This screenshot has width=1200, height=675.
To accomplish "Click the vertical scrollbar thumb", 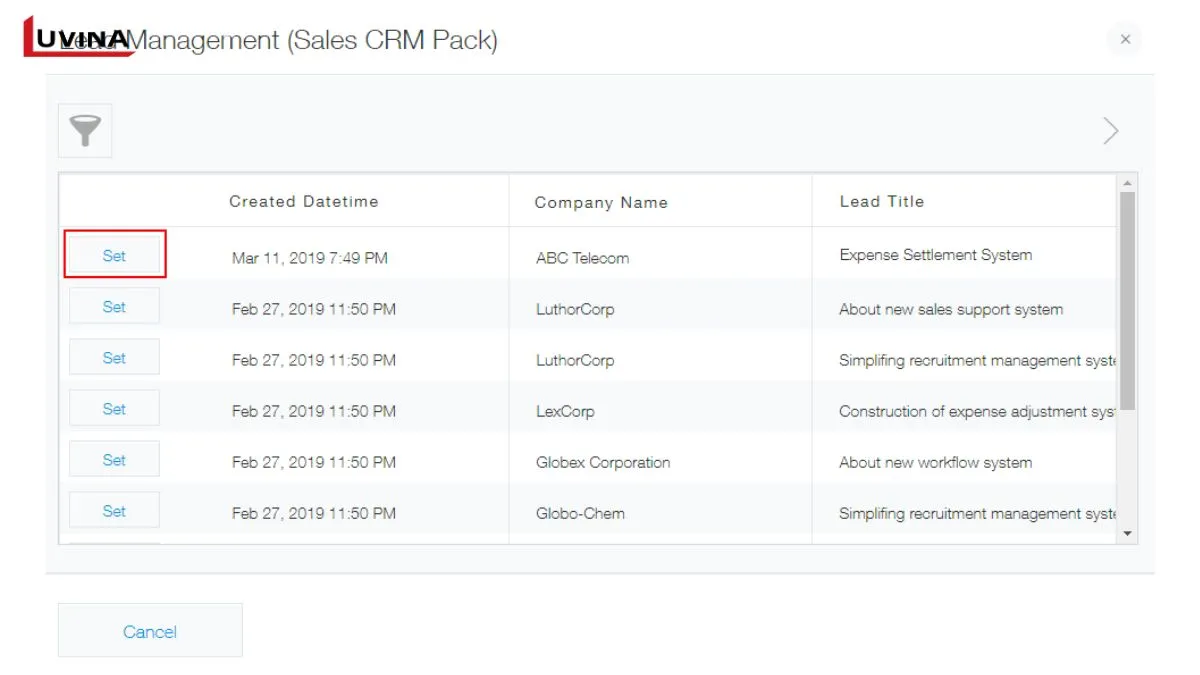I will tap(1128, 300).
